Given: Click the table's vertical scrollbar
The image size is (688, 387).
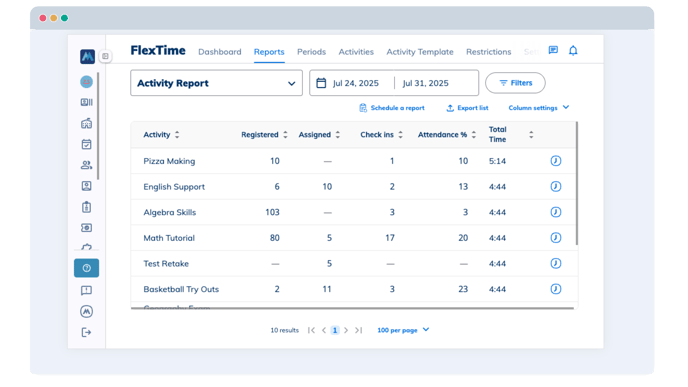Looking at the screenshot, I should pyautogui.click(x=577, y=183).
